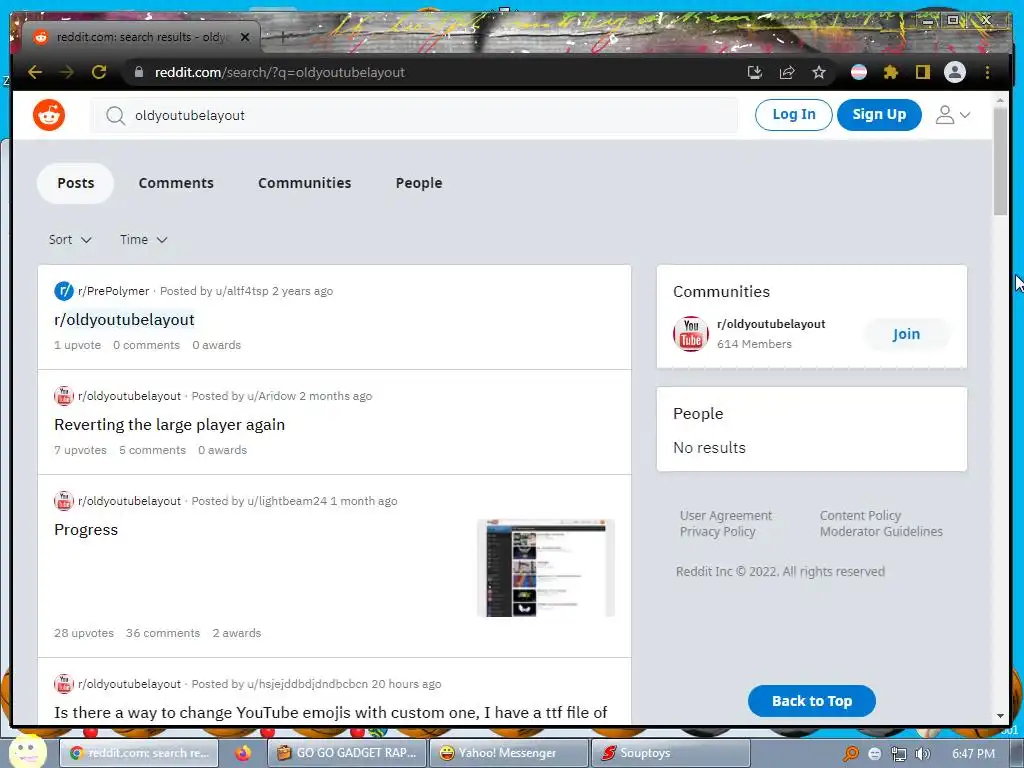Open the Content Policy link
This screenshot has height=768, width=1024.
[860, 515]
